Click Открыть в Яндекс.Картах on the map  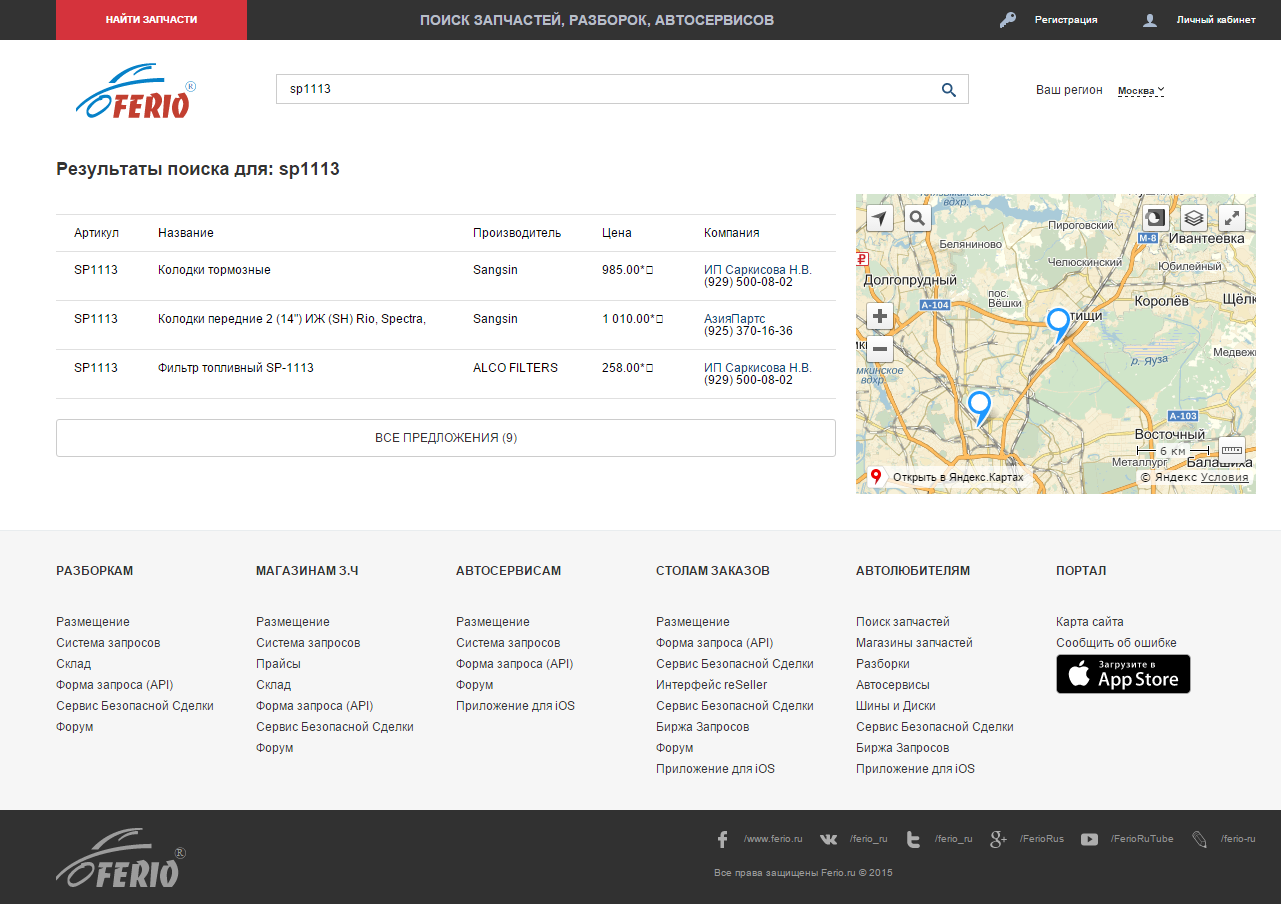pyautogui.click(x=958, y=478)
